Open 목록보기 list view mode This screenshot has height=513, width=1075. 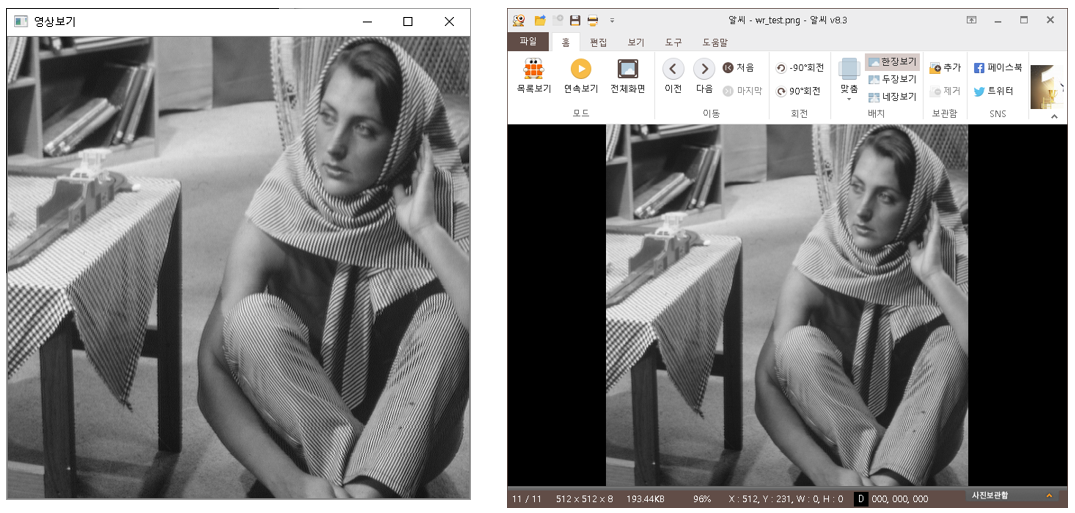533,76
